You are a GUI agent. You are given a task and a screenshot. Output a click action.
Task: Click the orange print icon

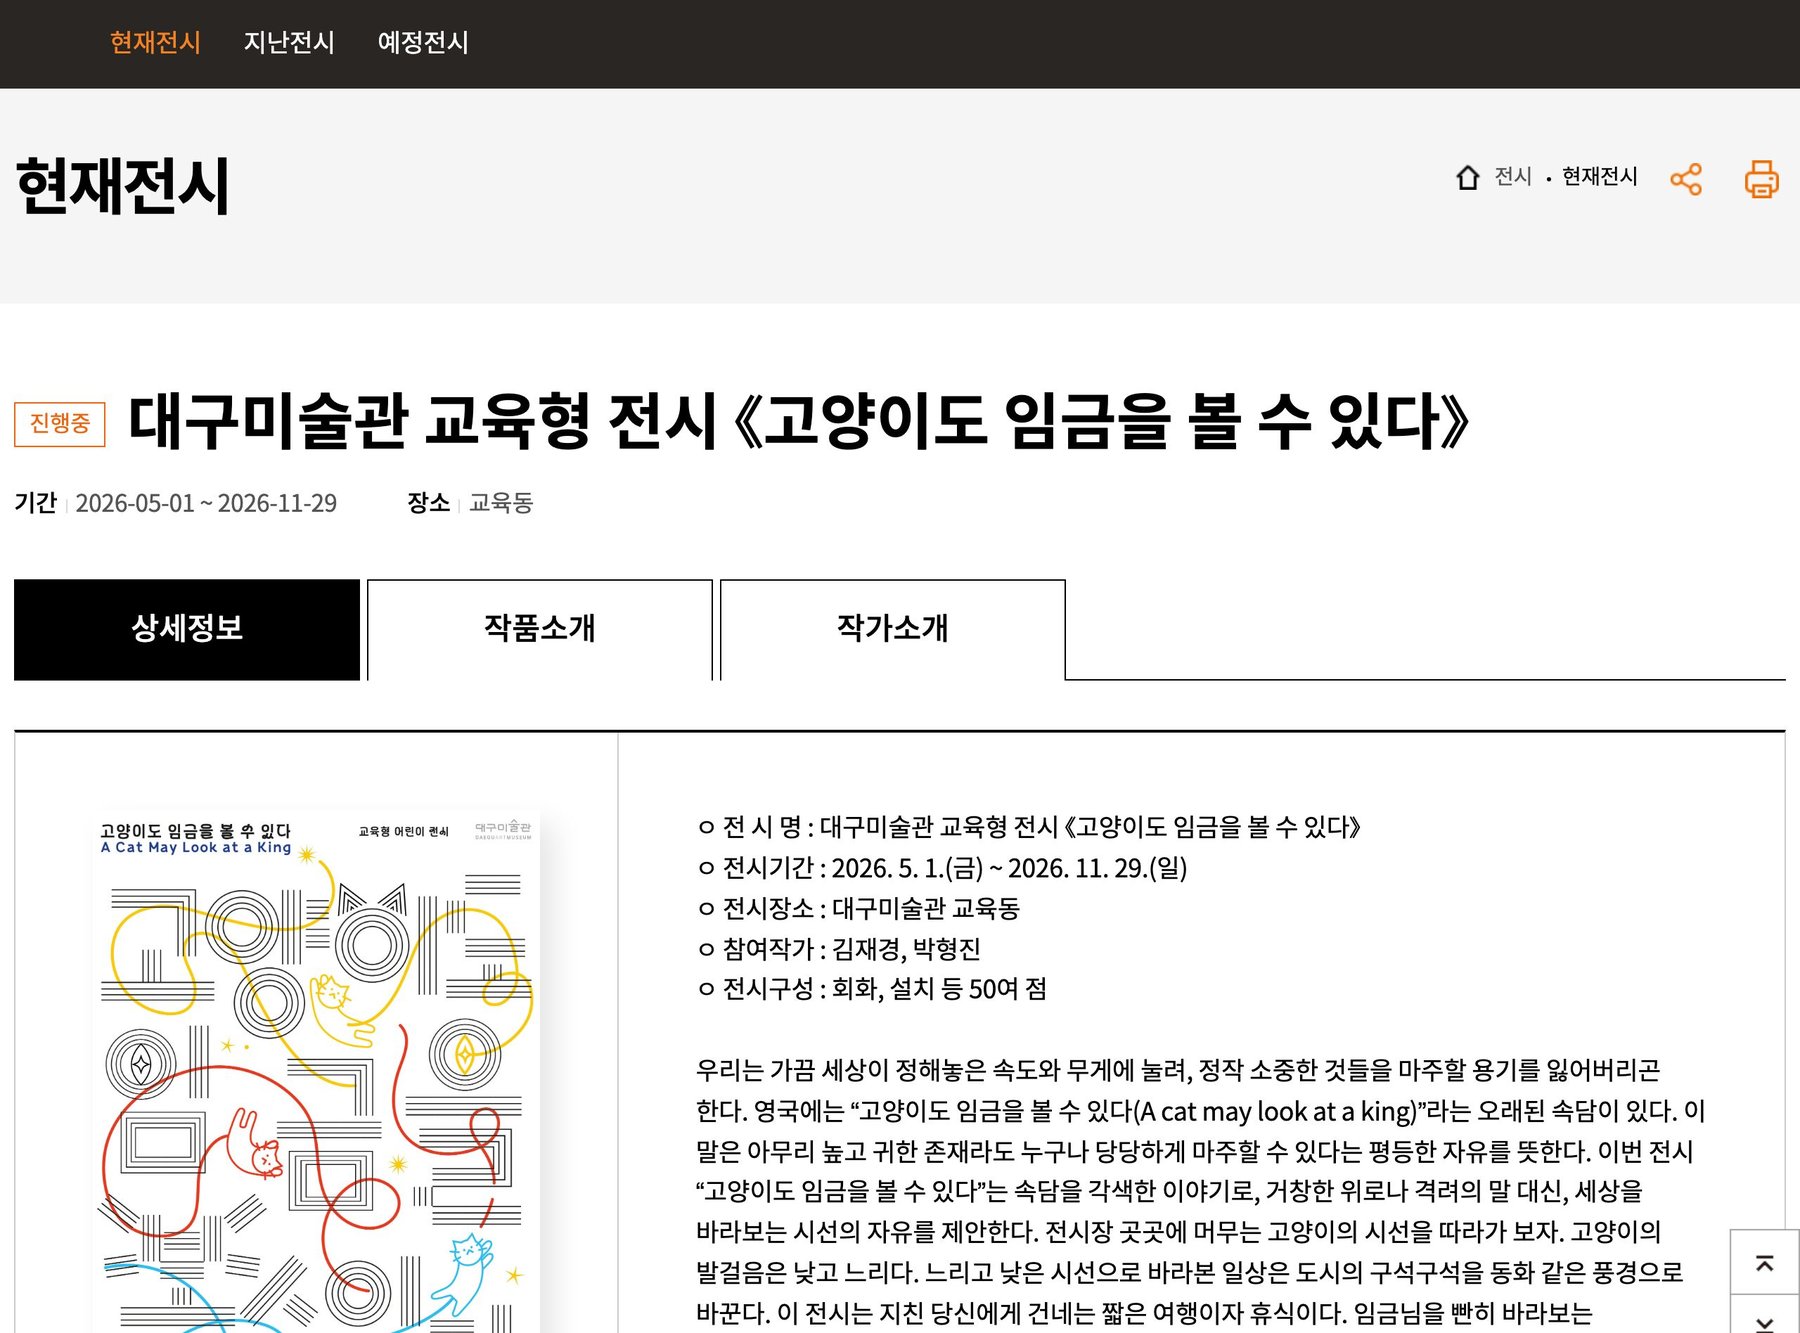click(1762, 179)
